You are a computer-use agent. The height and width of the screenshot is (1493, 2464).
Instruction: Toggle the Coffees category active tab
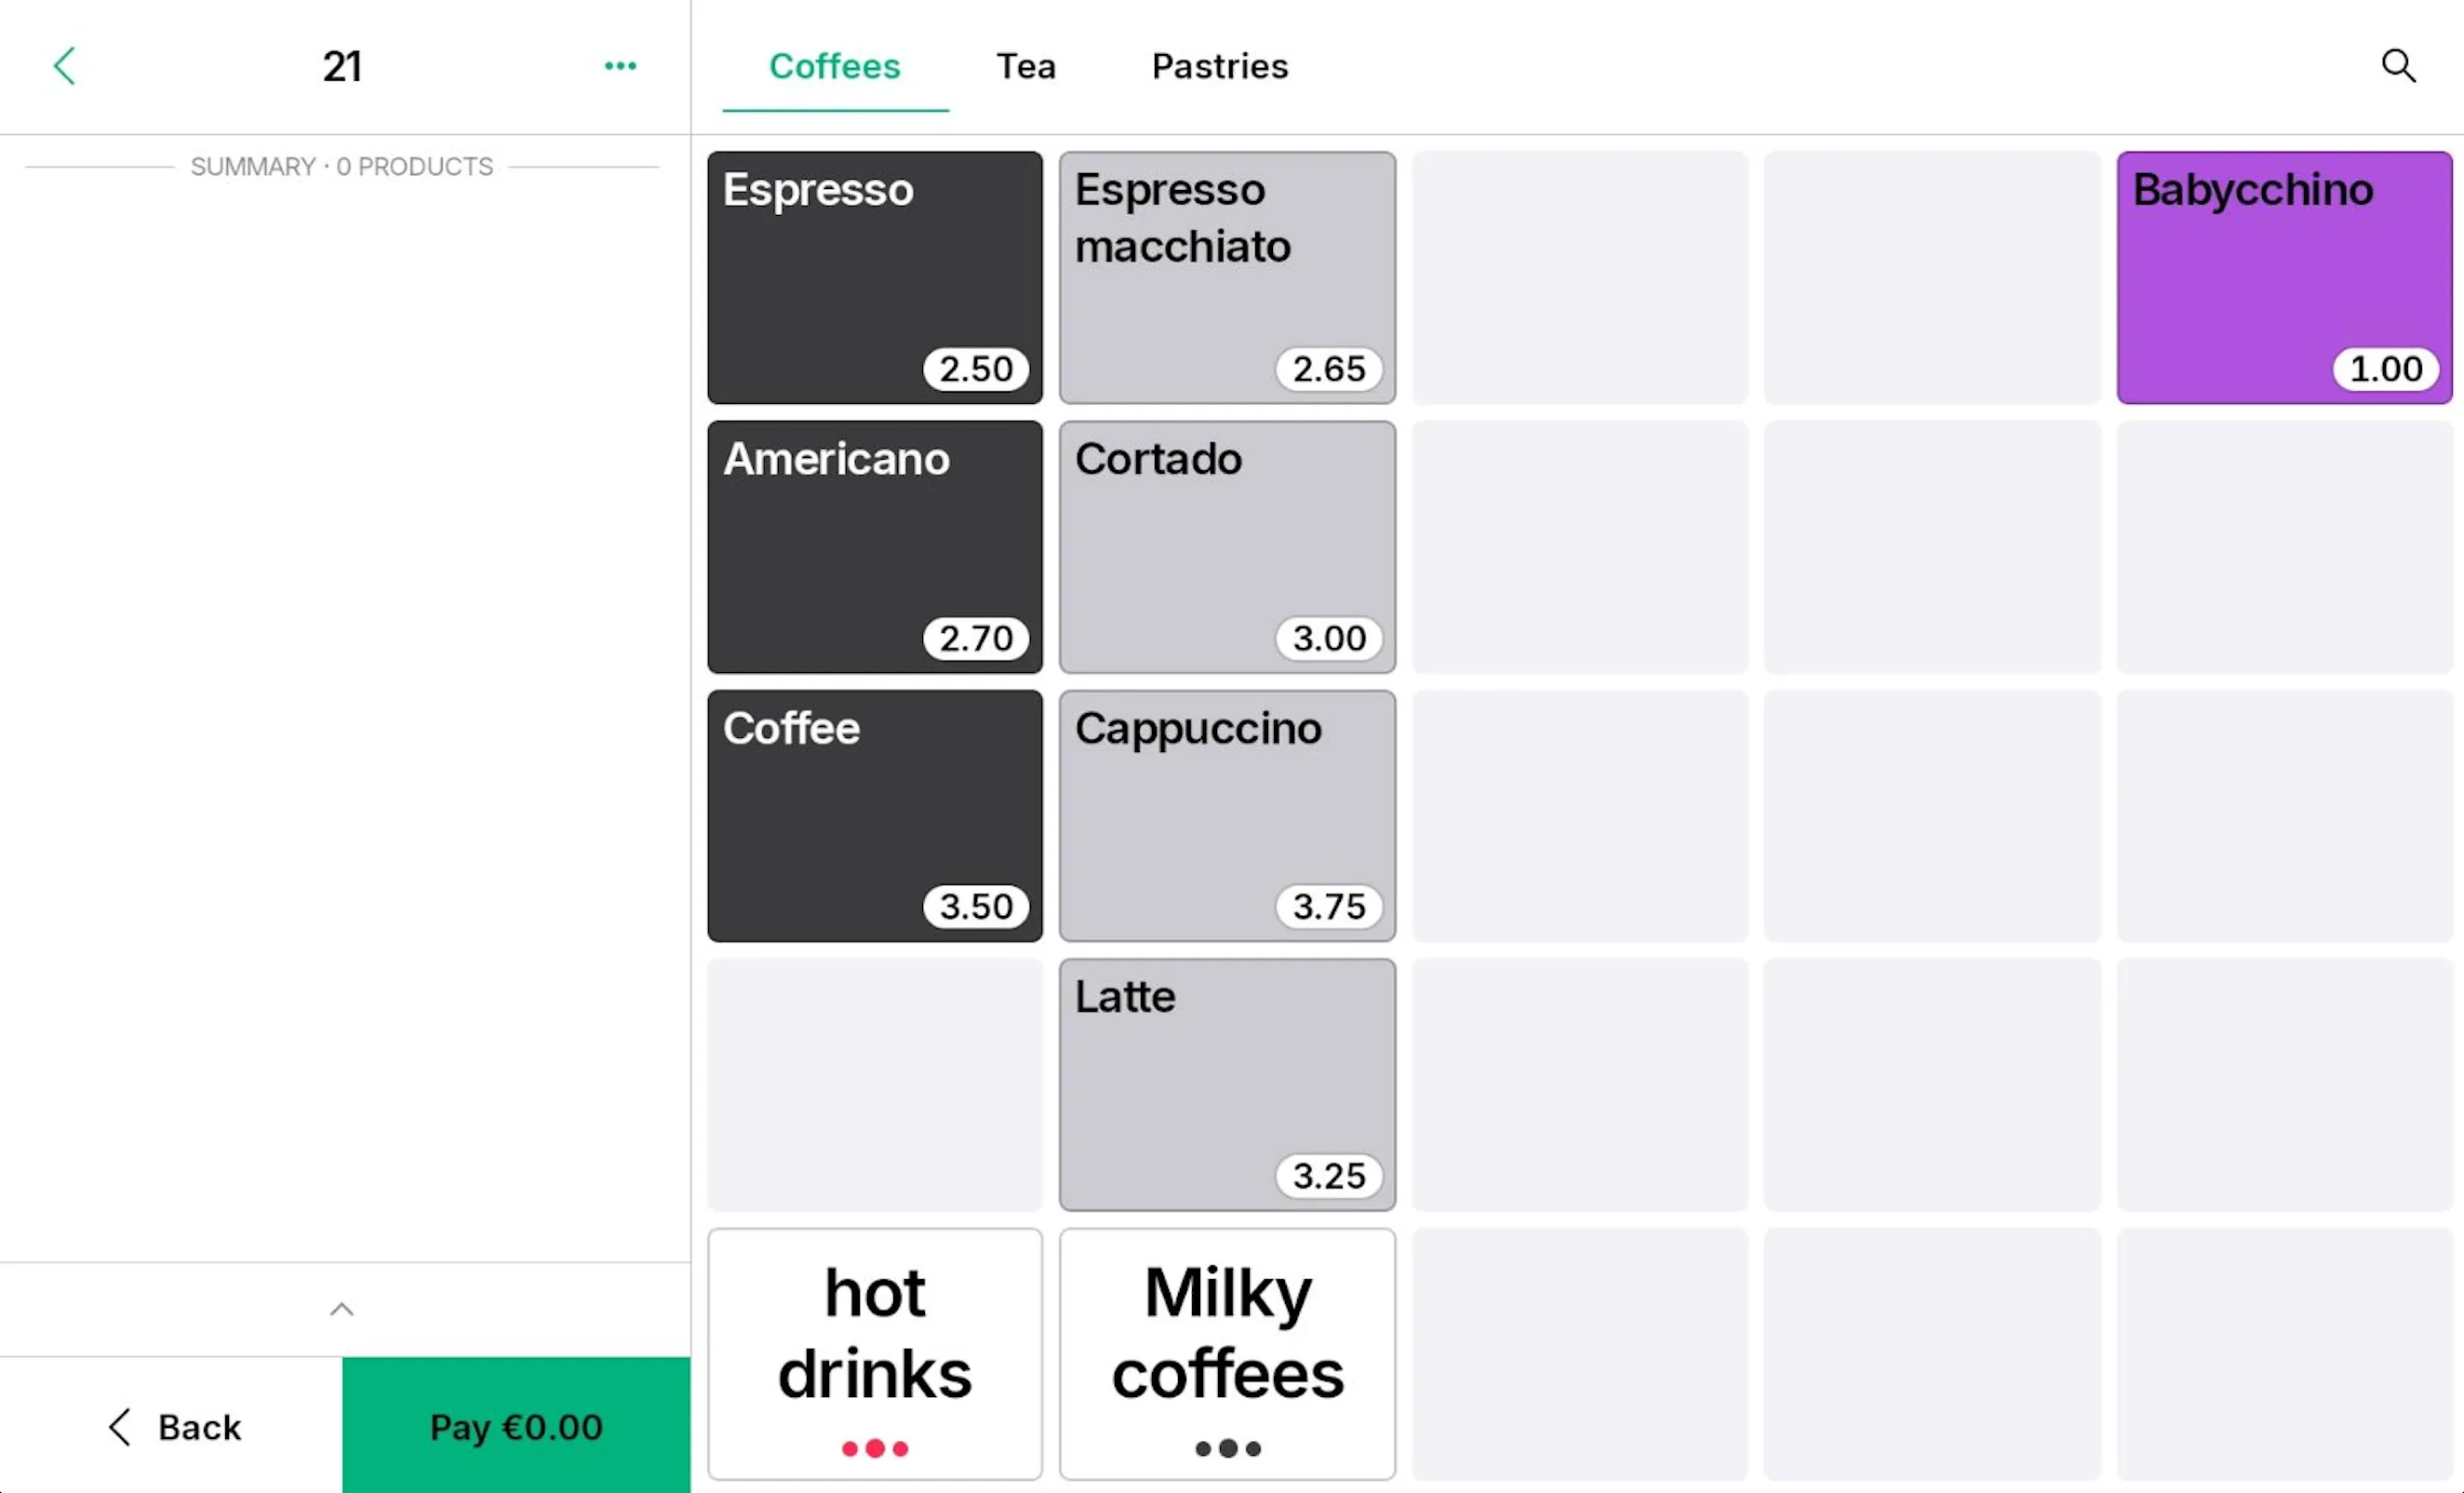pyautogui.click(x=835, y=65)
